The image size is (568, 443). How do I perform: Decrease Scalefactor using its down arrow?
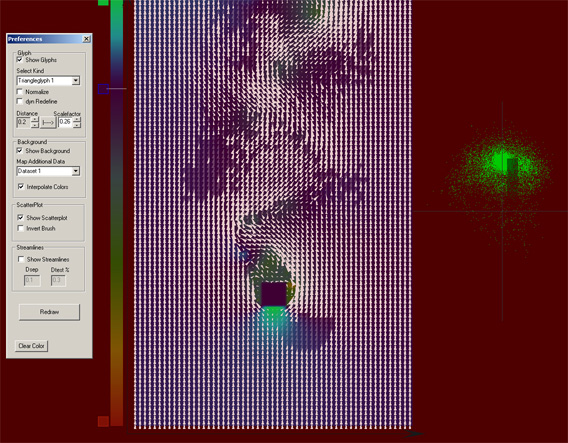[77, 125]
